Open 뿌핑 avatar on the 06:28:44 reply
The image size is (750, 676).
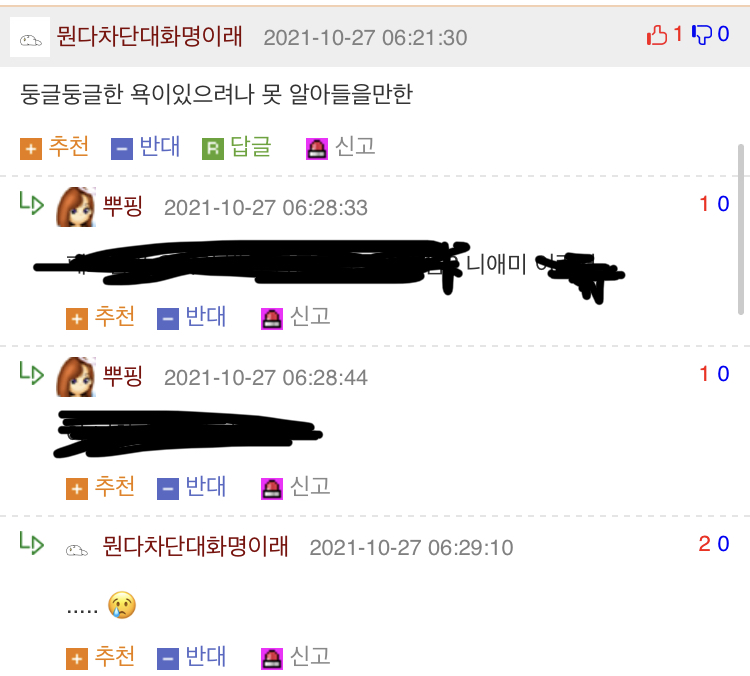point(76,377)
